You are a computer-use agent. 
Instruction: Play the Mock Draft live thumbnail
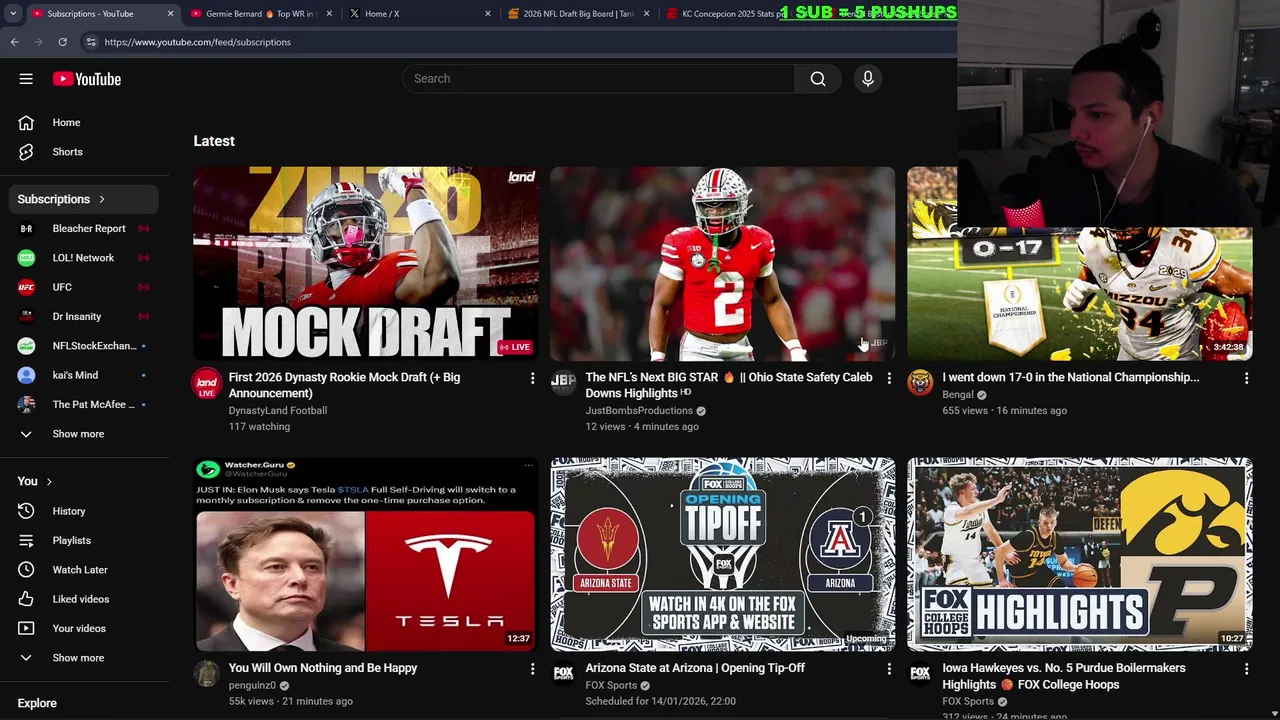click(x=366, y=264)
